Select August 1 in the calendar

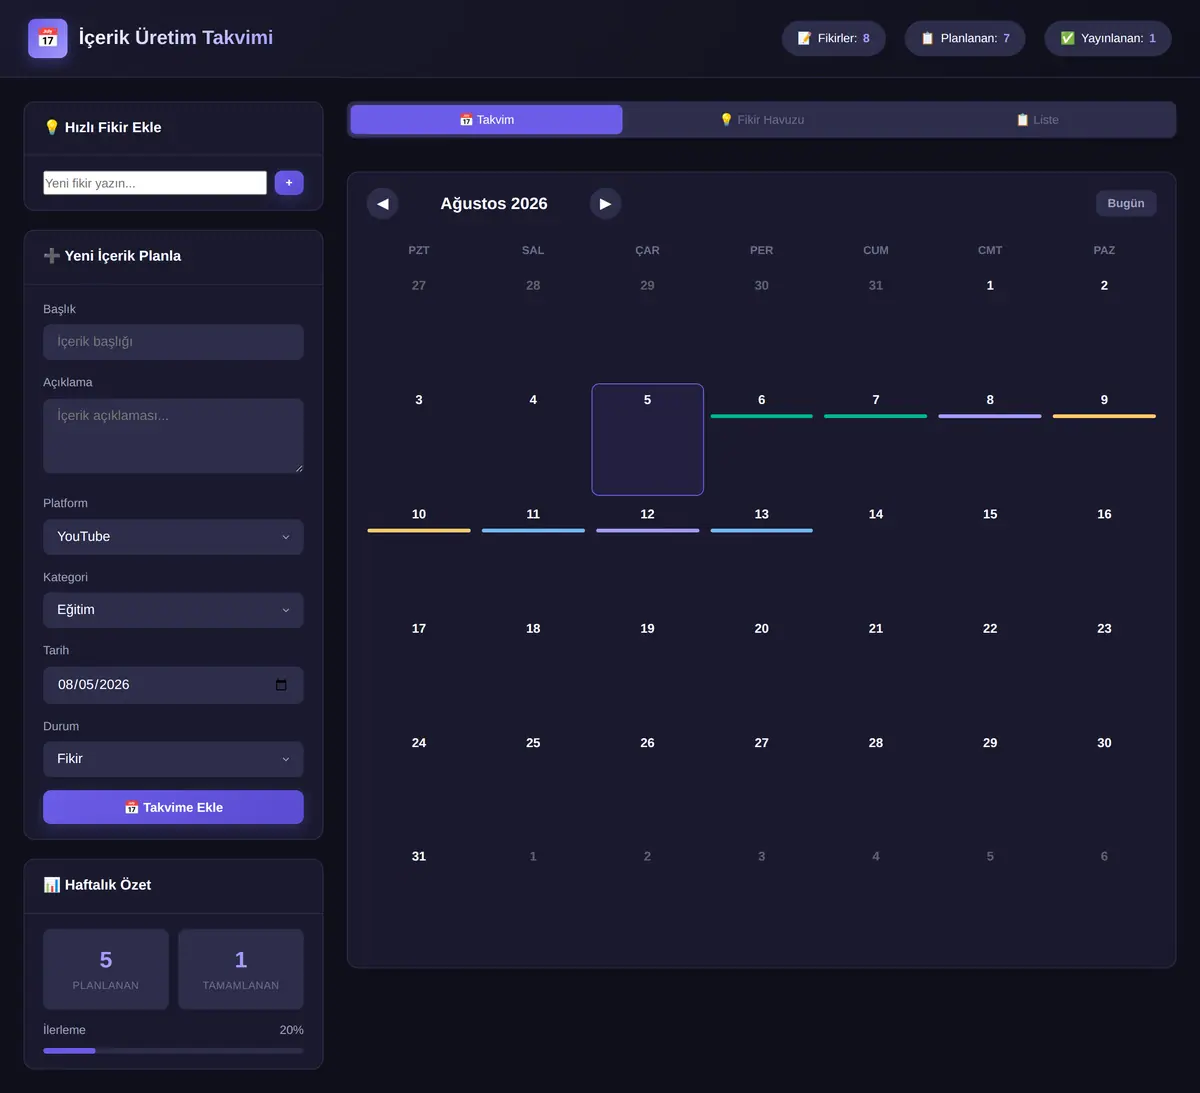[990, 325]
